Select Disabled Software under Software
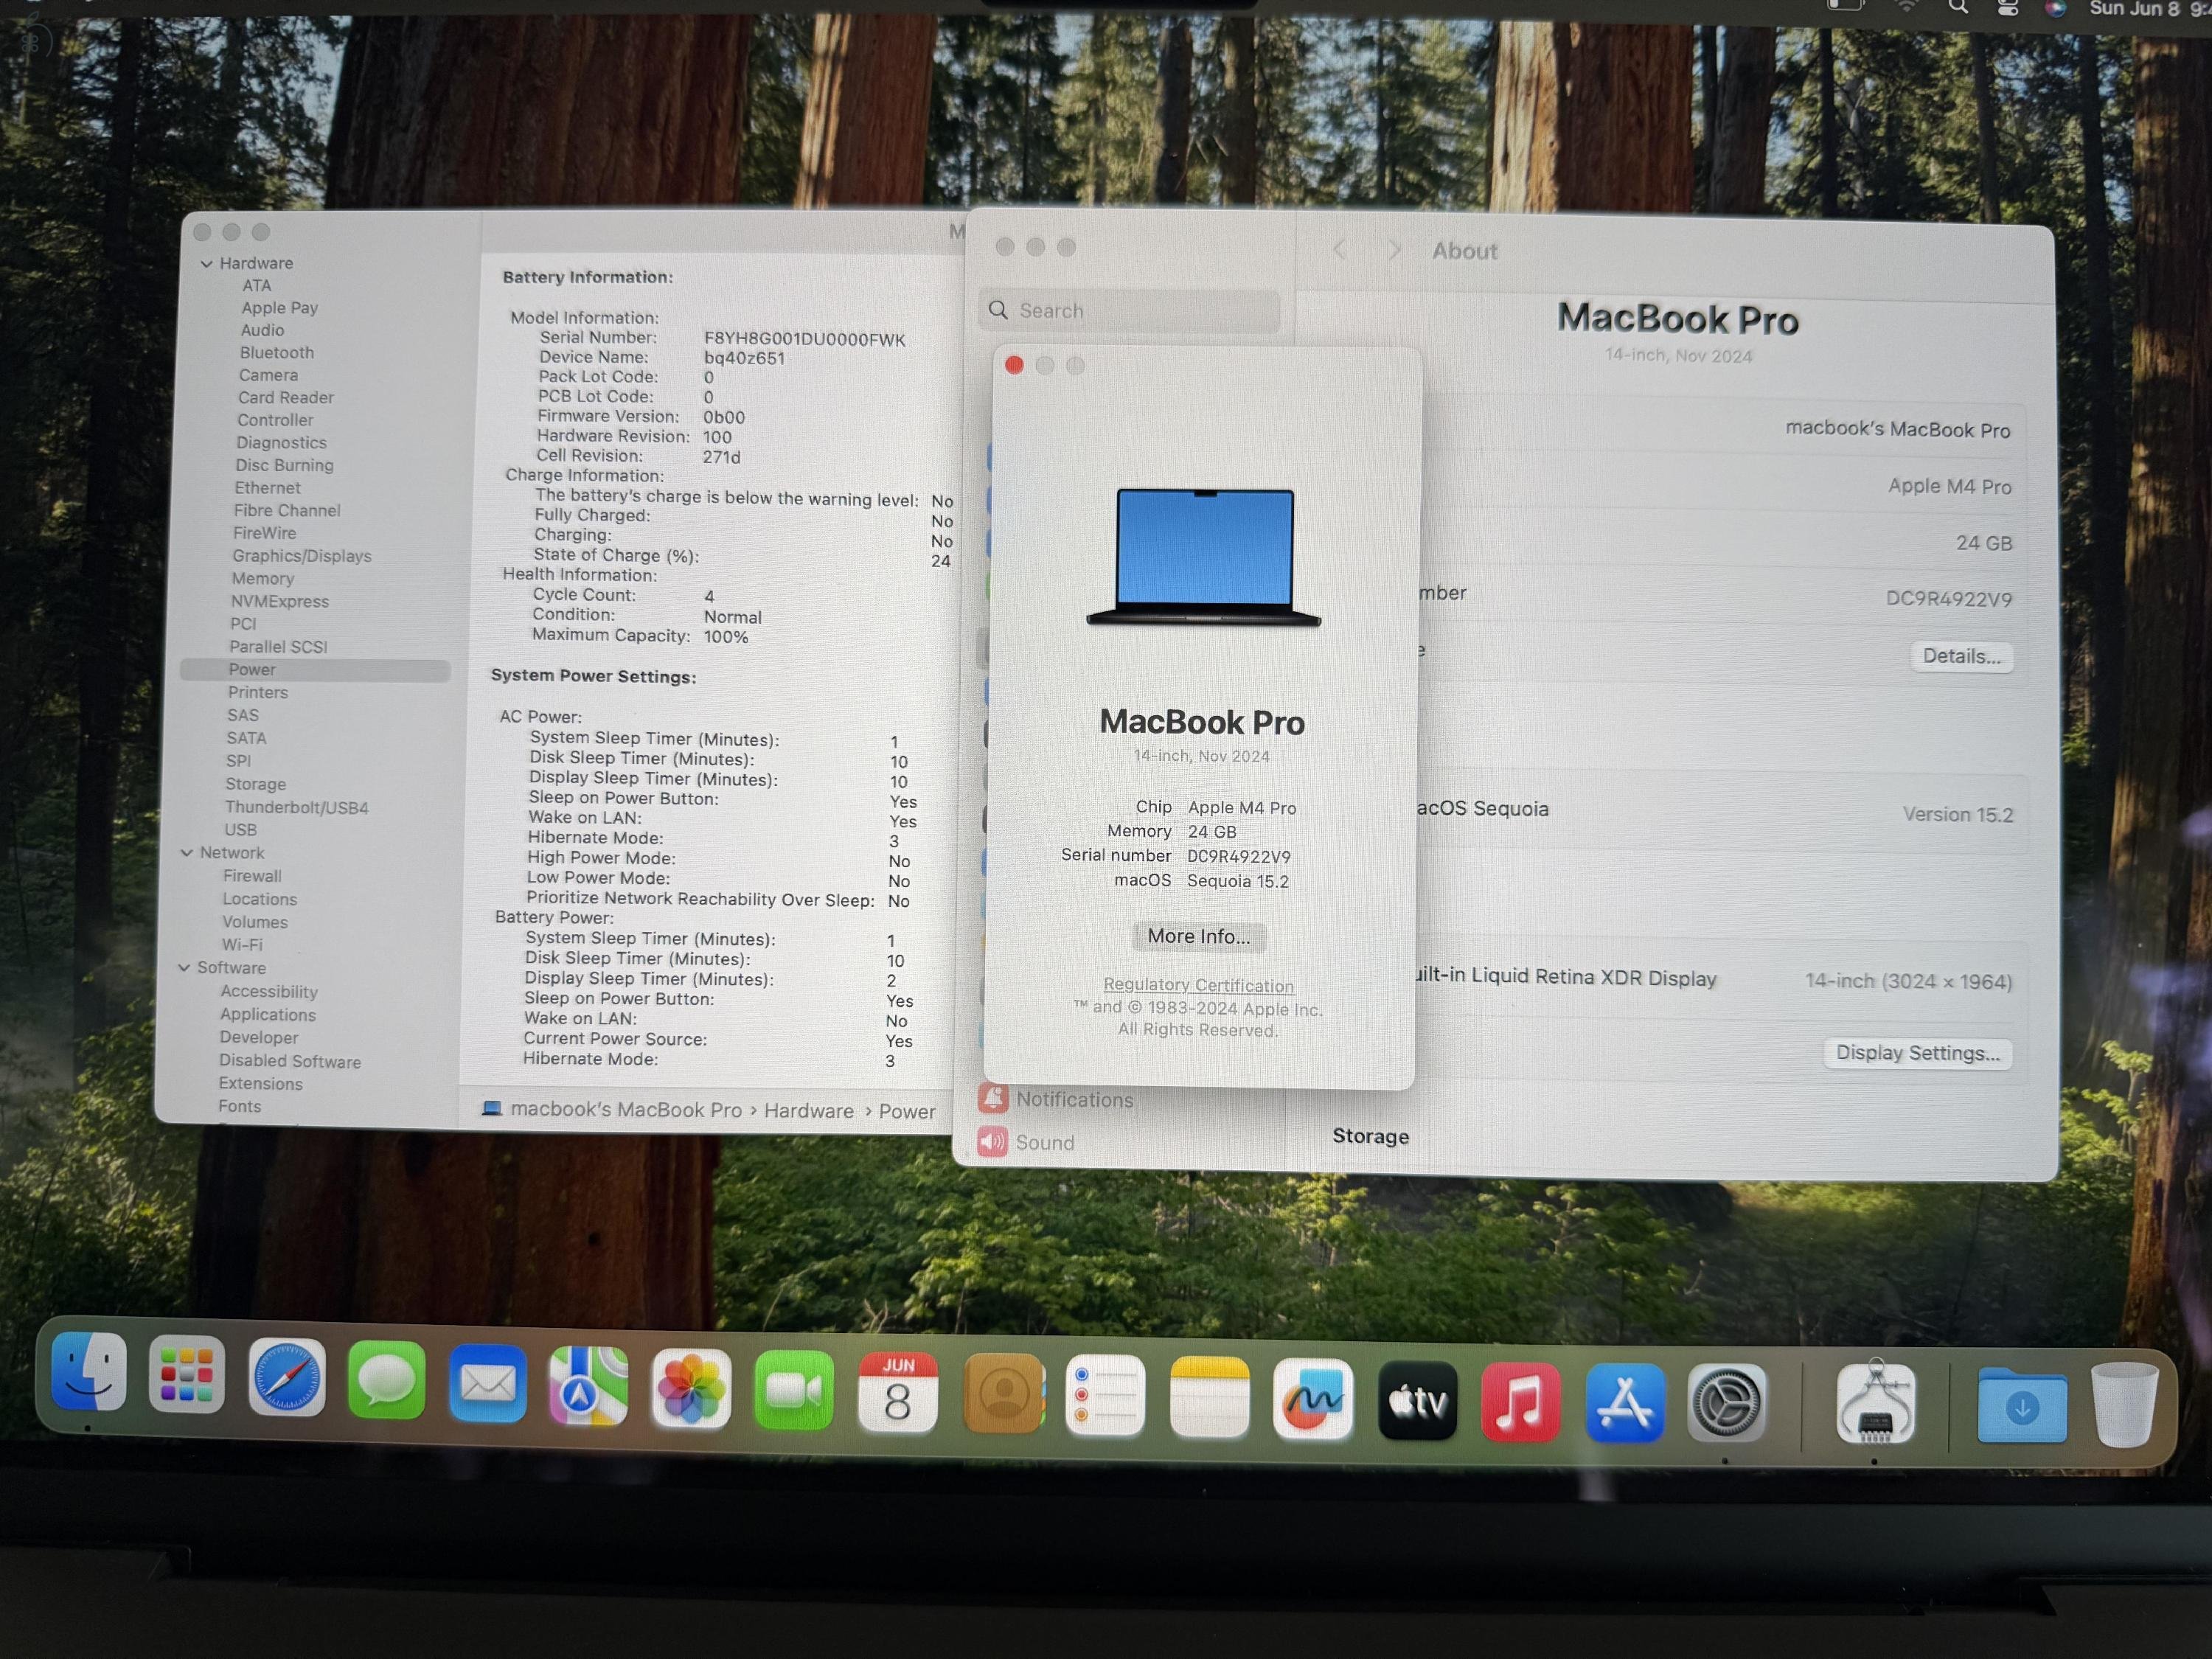The height and width of the screenshot is (1659, 2212). coord(290,1061)
